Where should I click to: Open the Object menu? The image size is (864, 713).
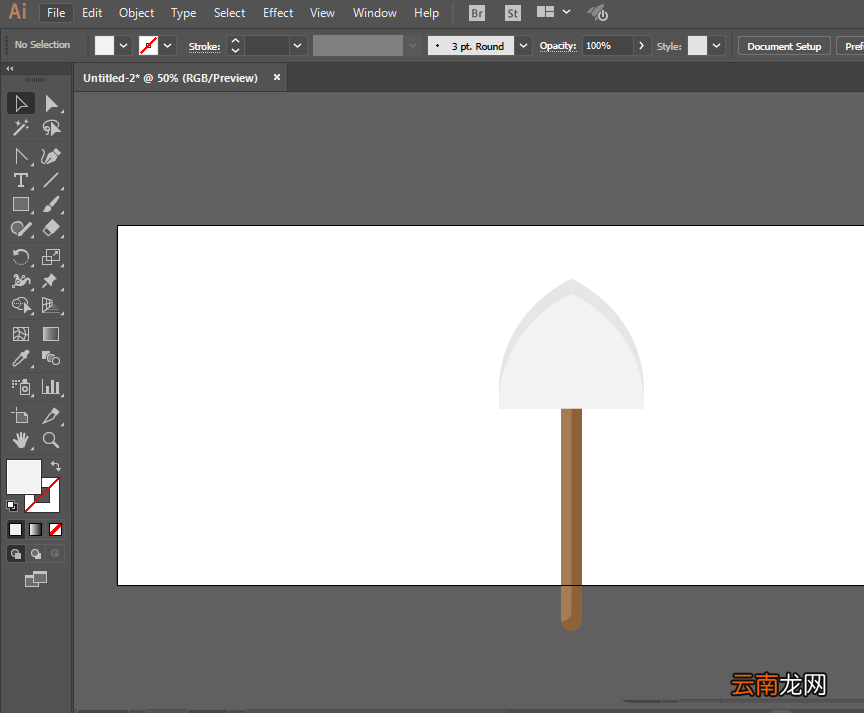coord(137,13)
